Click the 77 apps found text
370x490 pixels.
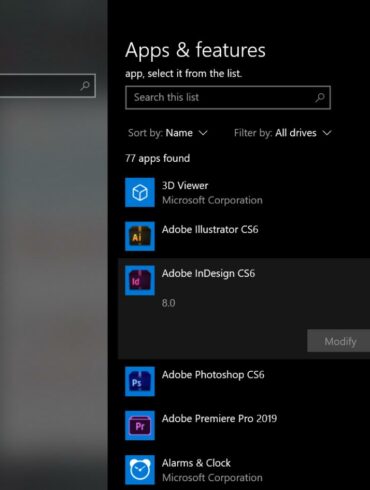157,158
